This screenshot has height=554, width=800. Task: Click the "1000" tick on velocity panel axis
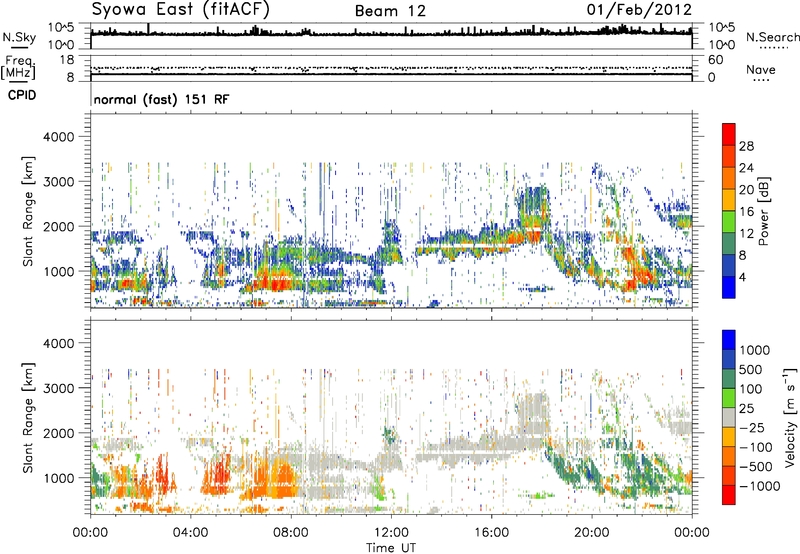59,478
